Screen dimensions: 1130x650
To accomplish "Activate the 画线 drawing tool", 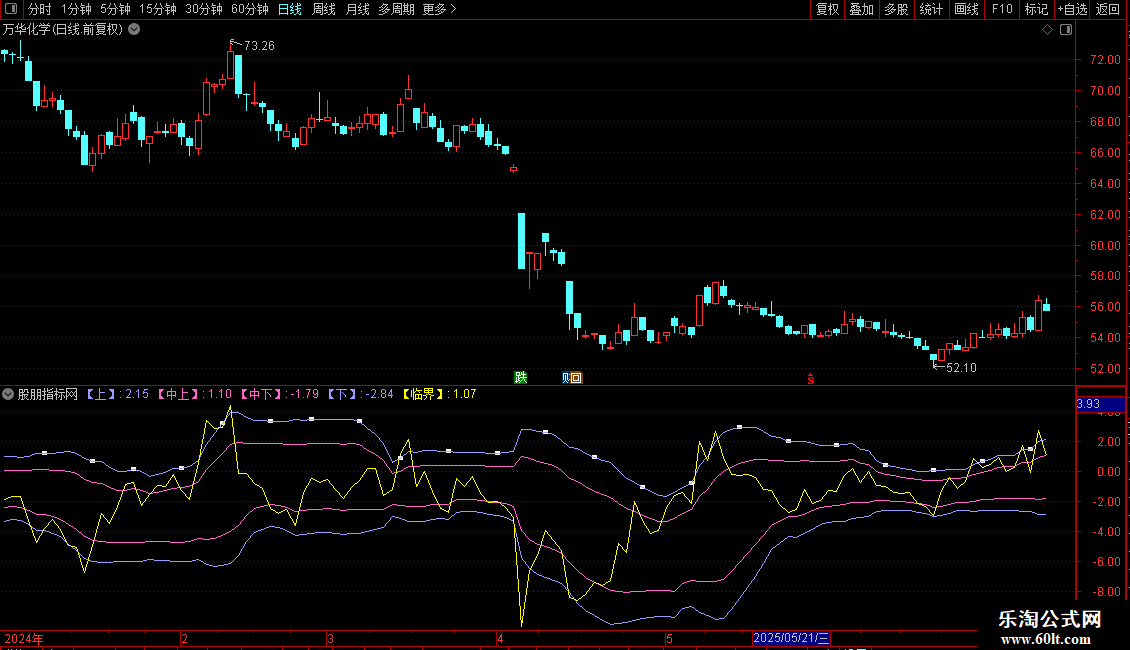I will 966,9.
